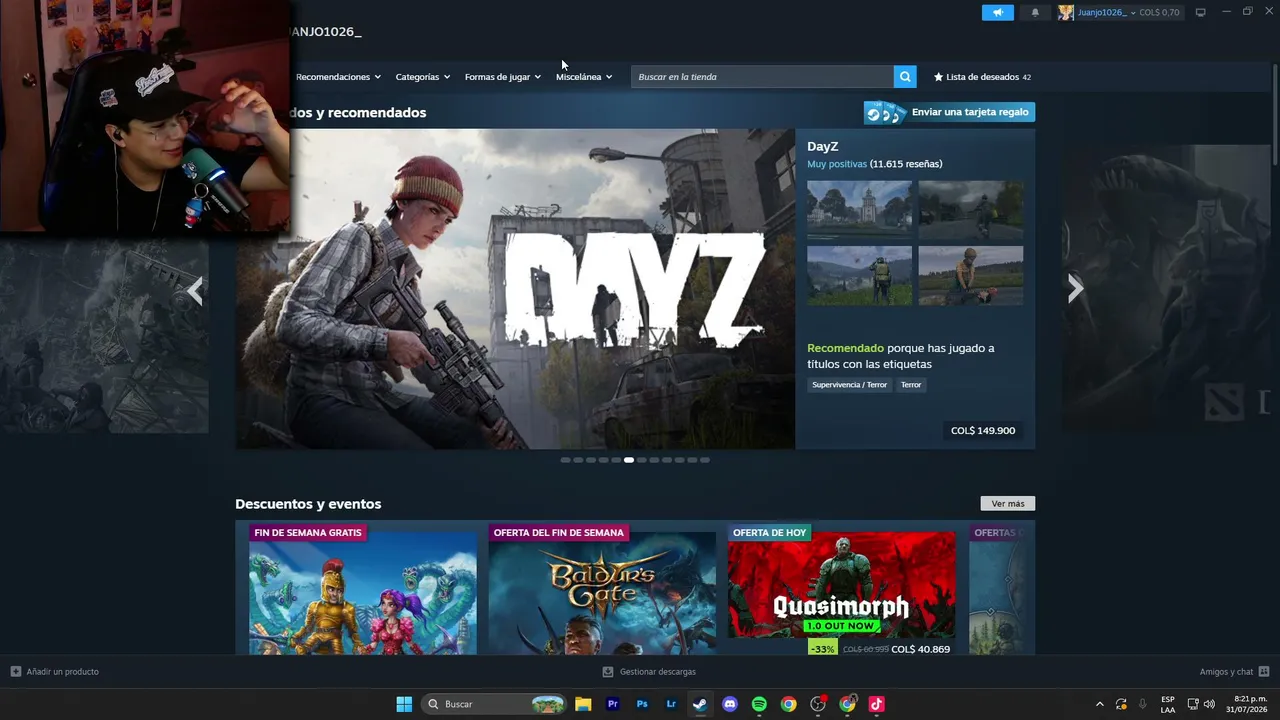Click the DayZ main featured banner image

click(515, 289)
